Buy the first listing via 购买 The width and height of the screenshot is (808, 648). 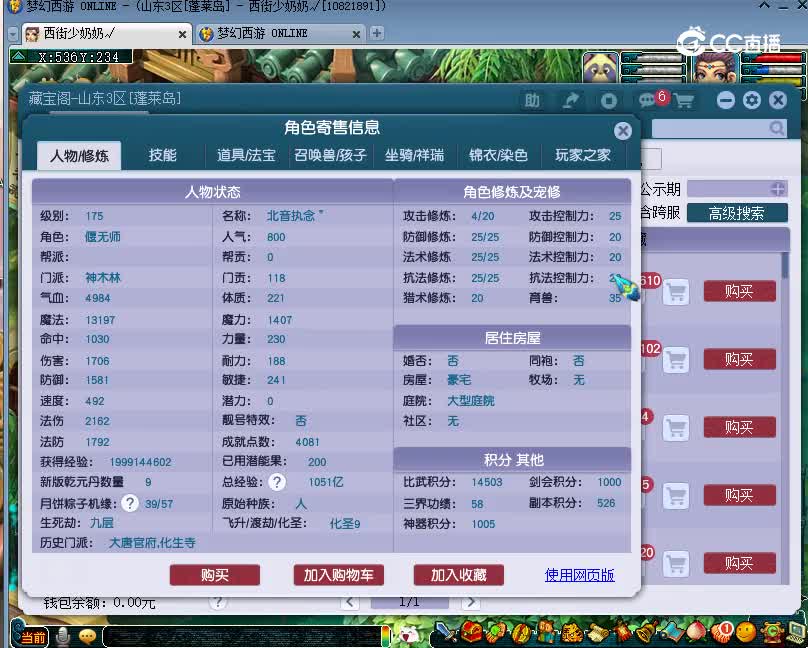[739, 292]
